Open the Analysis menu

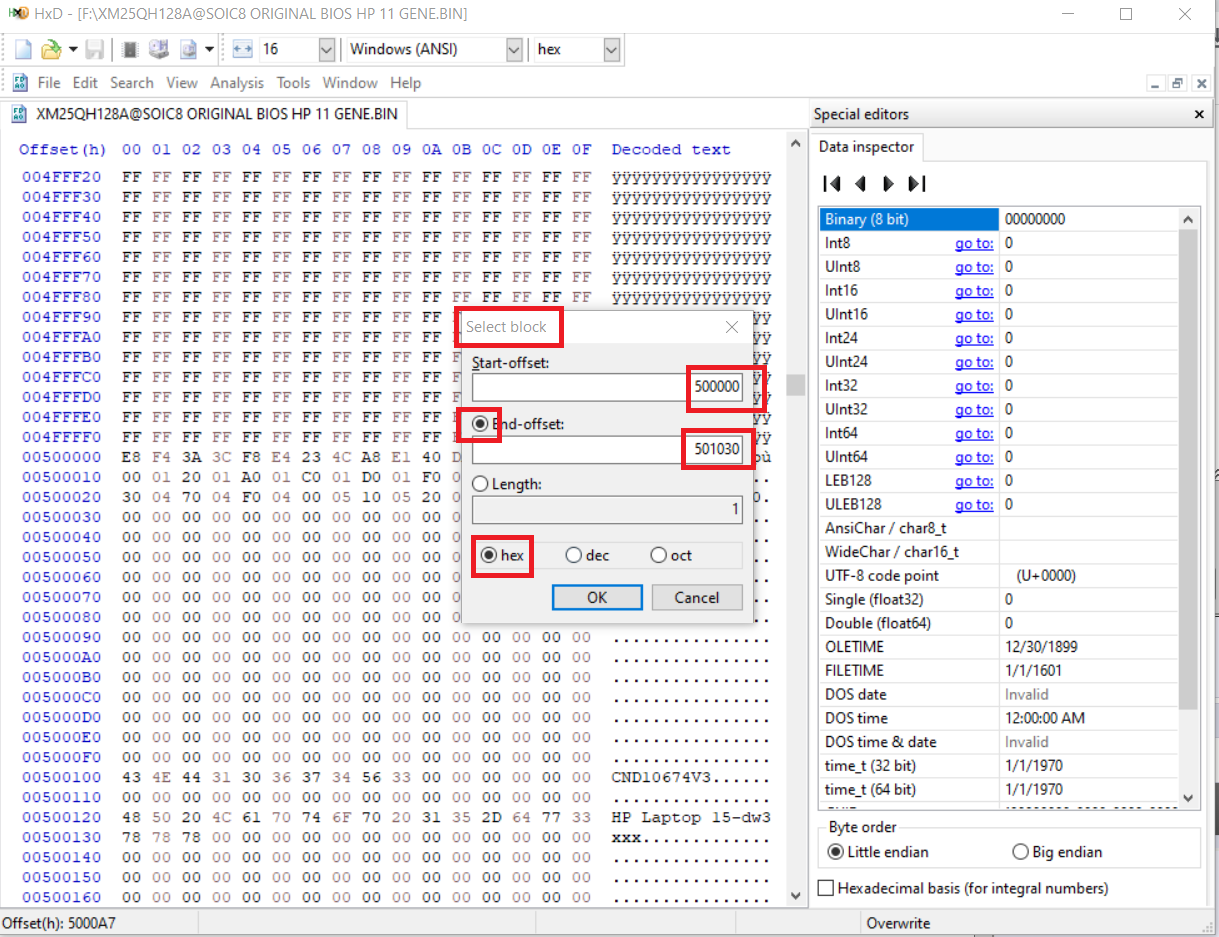coord(237,83)
